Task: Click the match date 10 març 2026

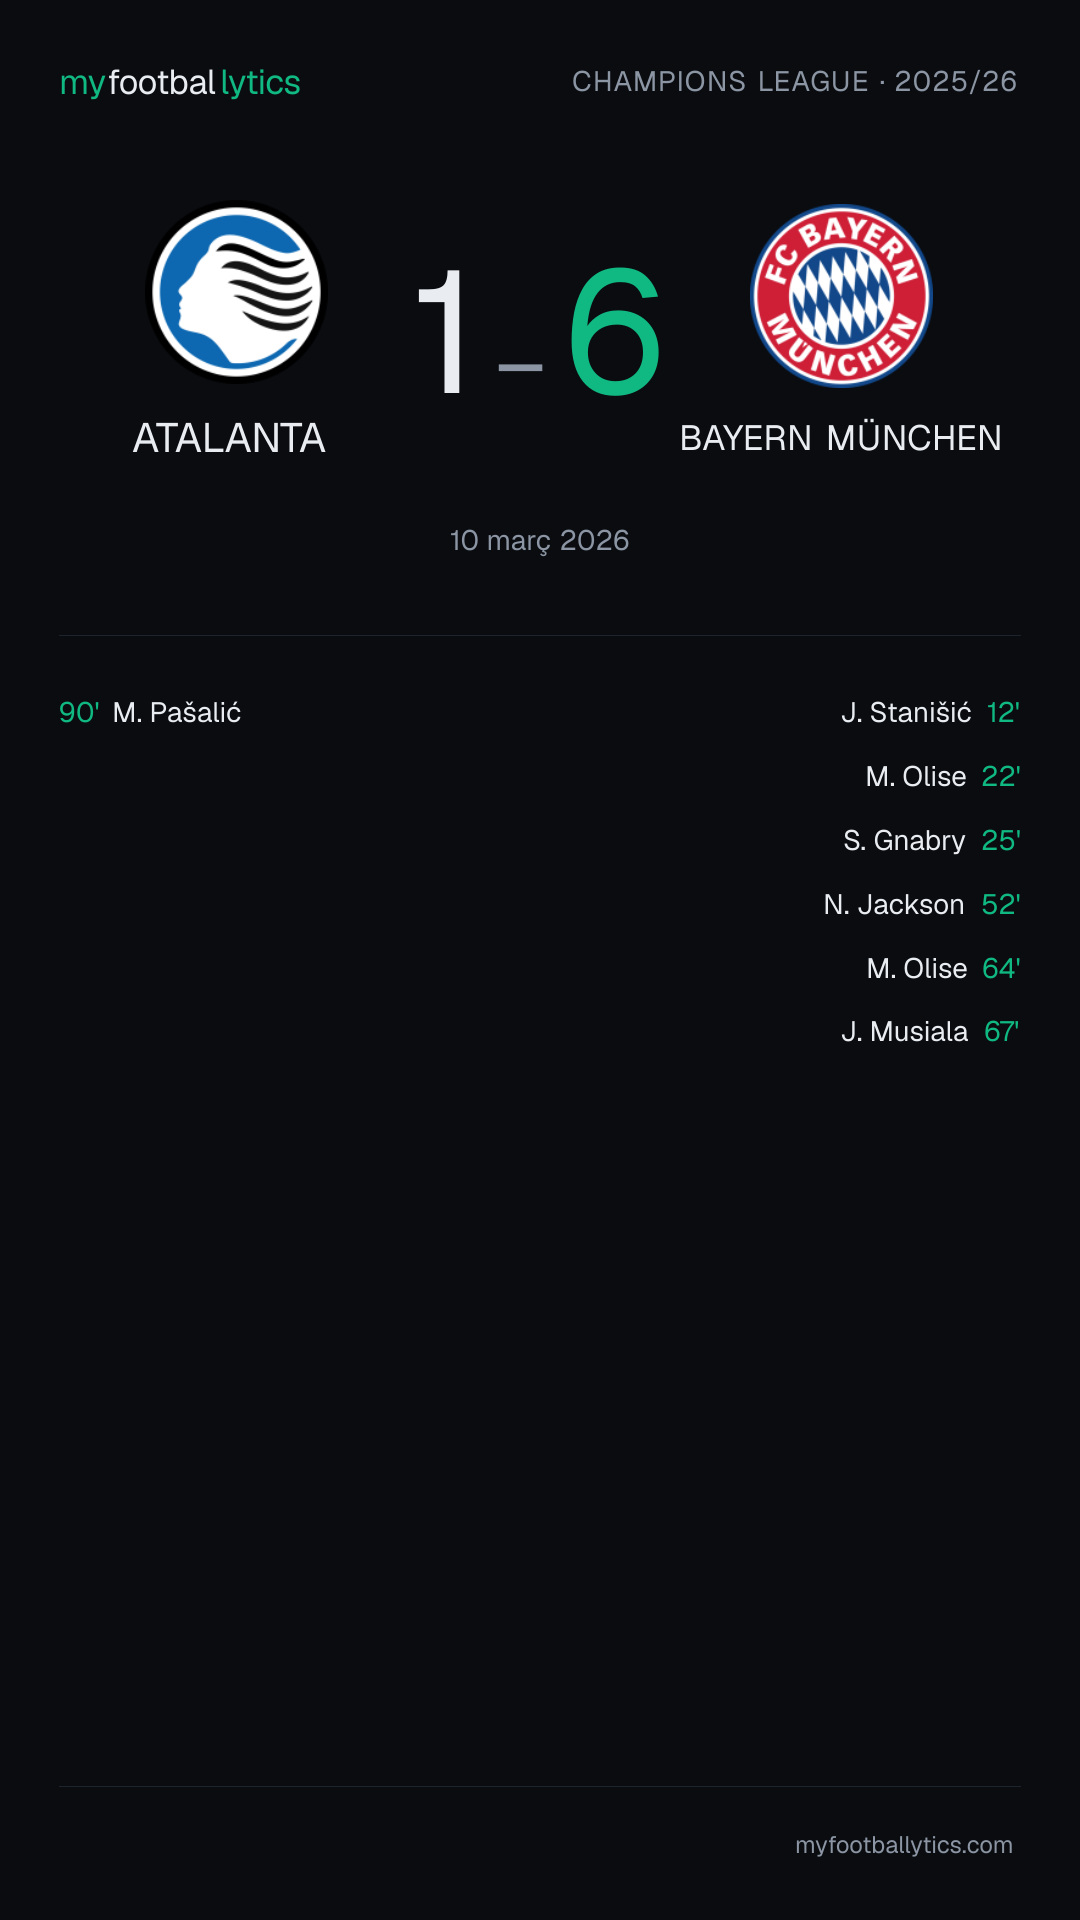Action: 540,540
